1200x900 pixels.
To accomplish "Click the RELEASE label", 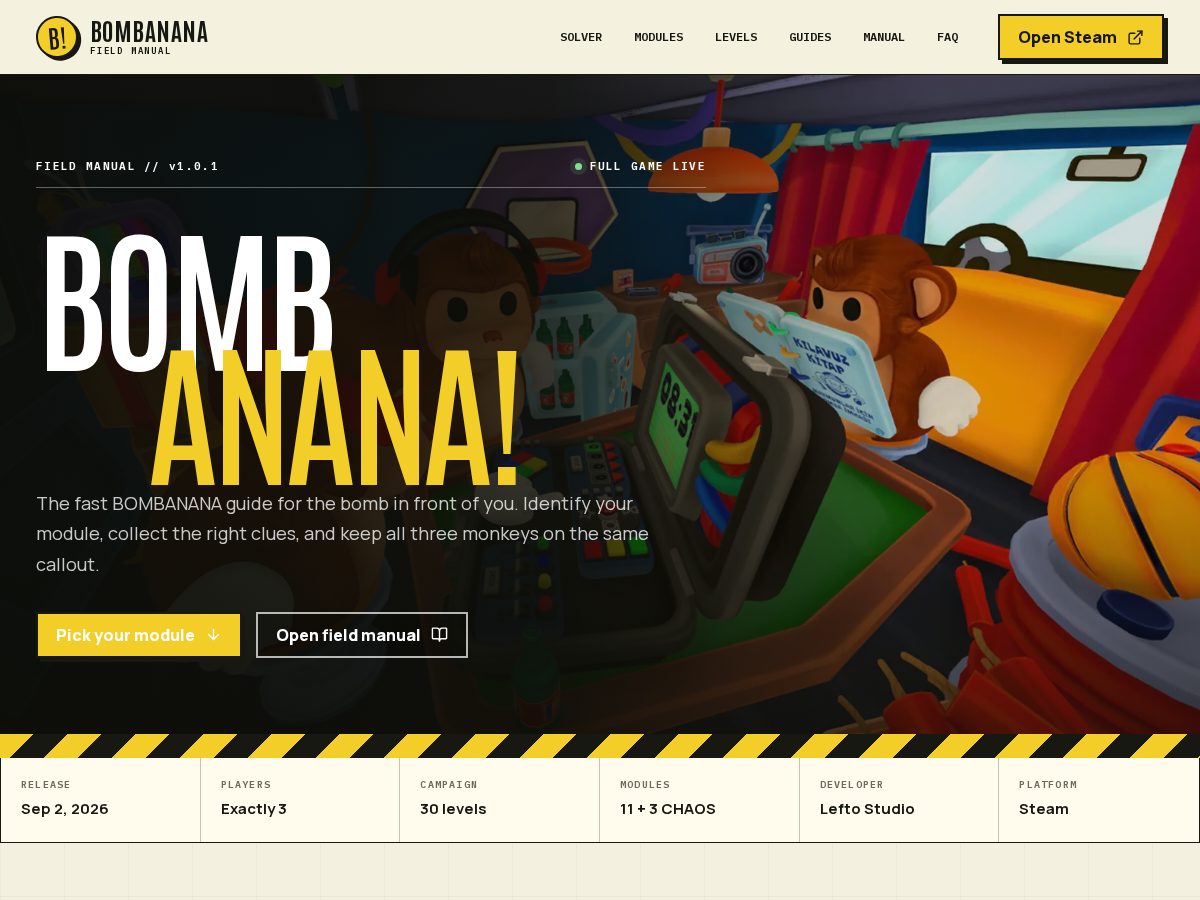I will pos(46,785).
